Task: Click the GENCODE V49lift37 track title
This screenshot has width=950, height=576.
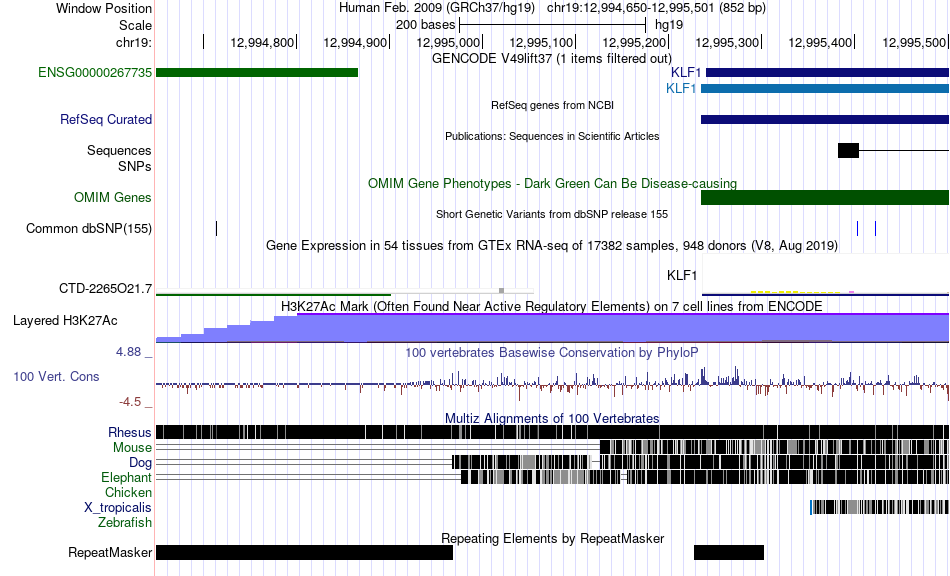Action: [552, 59]
